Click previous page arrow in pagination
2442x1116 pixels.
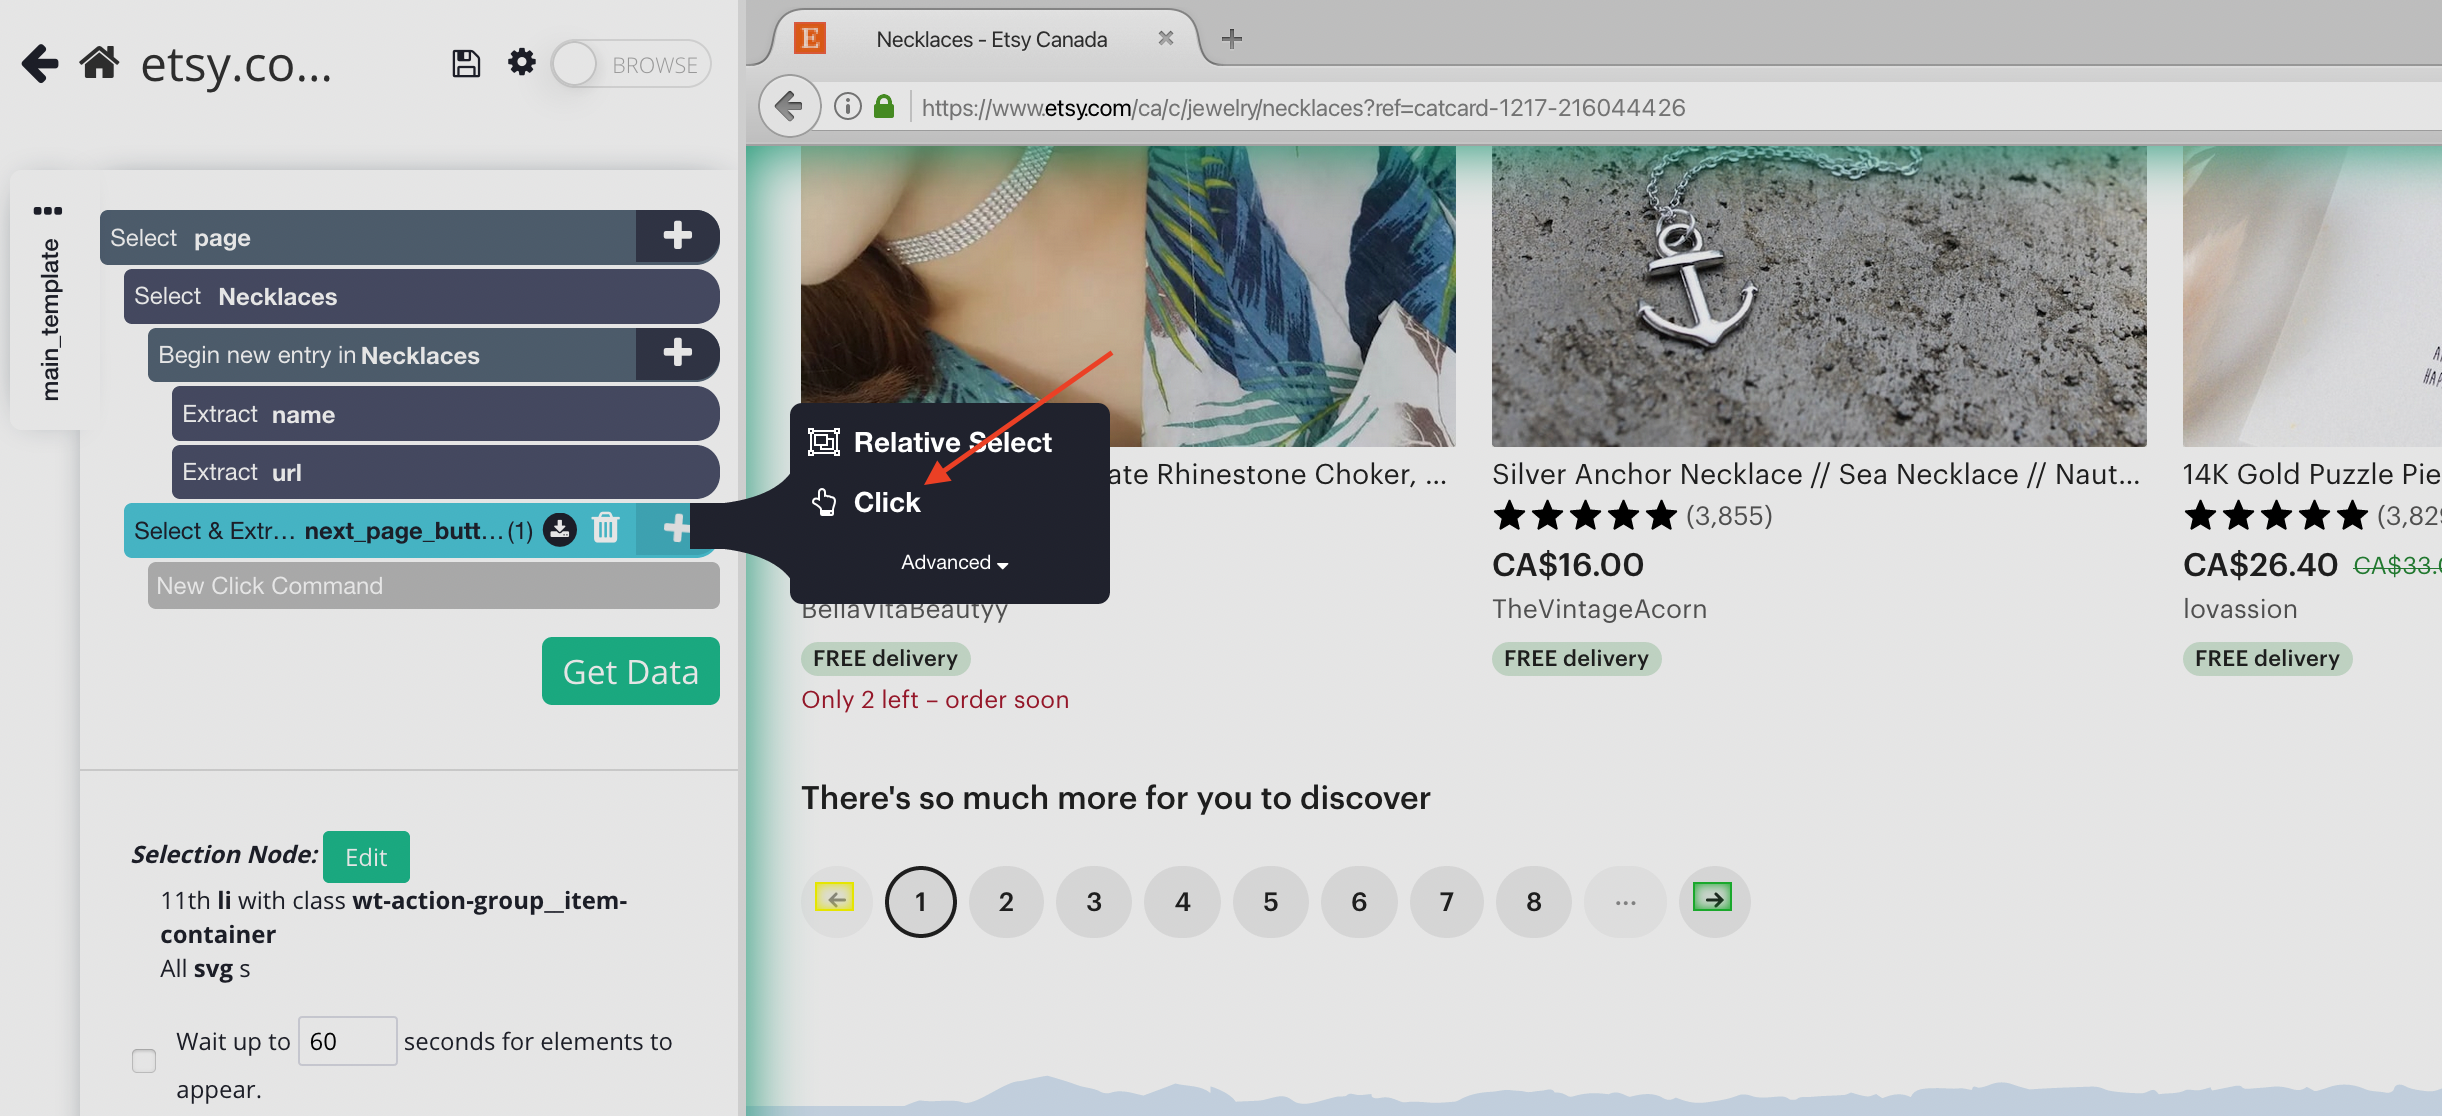(836, 900)
